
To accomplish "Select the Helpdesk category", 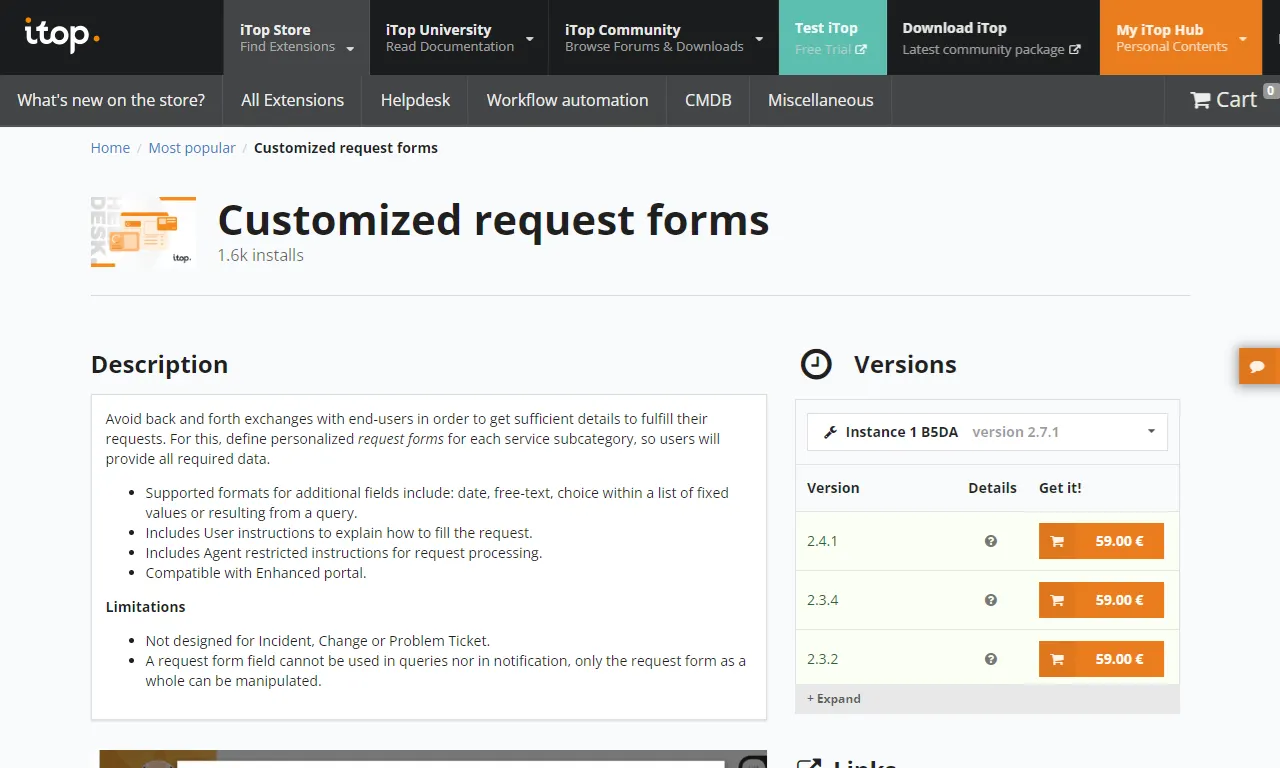I will (x=415, y=100).
